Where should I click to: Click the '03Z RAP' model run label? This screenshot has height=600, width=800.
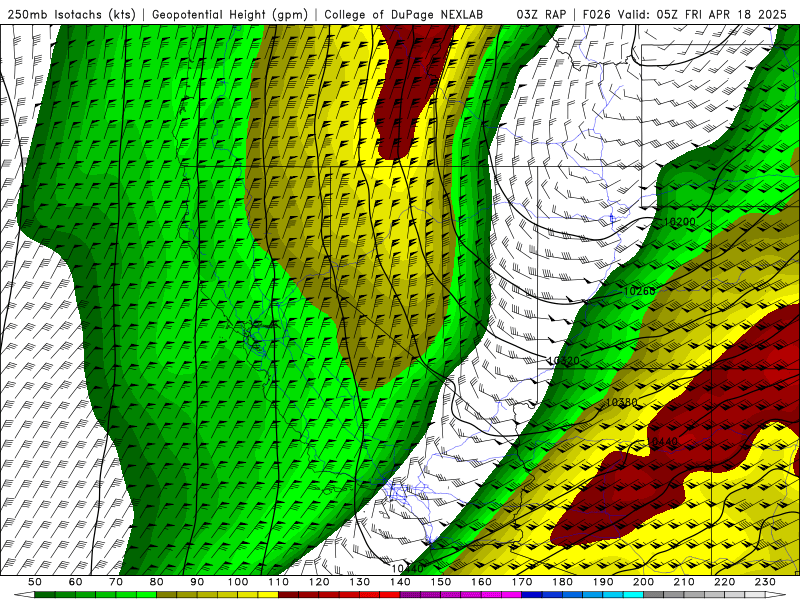coord(541,14)
